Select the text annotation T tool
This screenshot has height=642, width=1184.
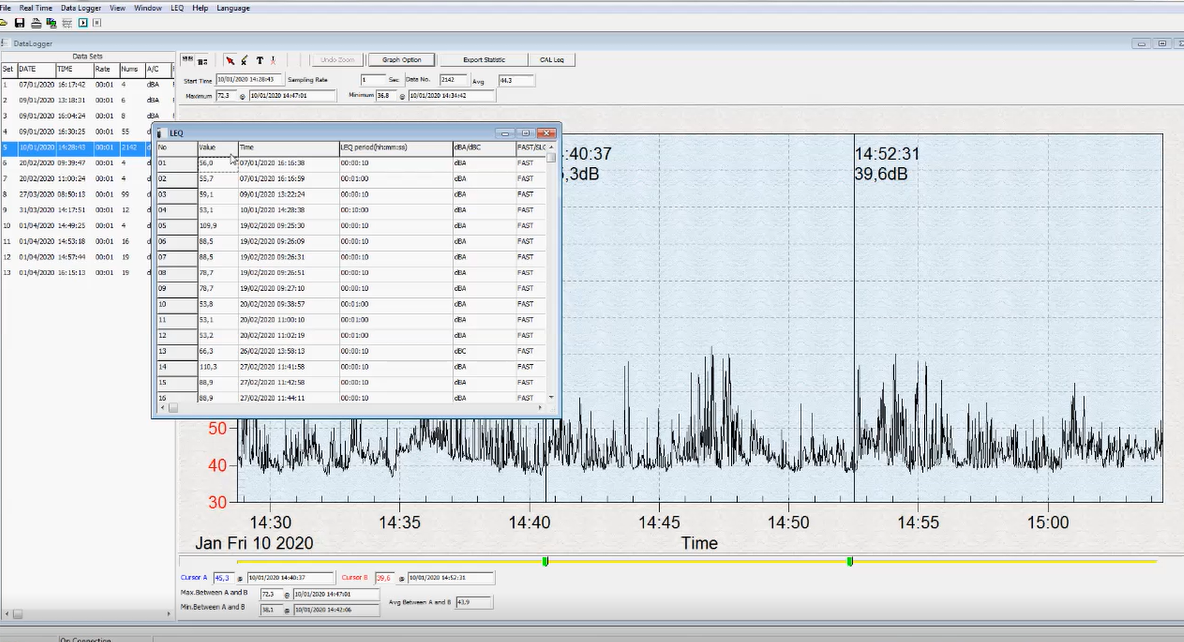point(259,60)
